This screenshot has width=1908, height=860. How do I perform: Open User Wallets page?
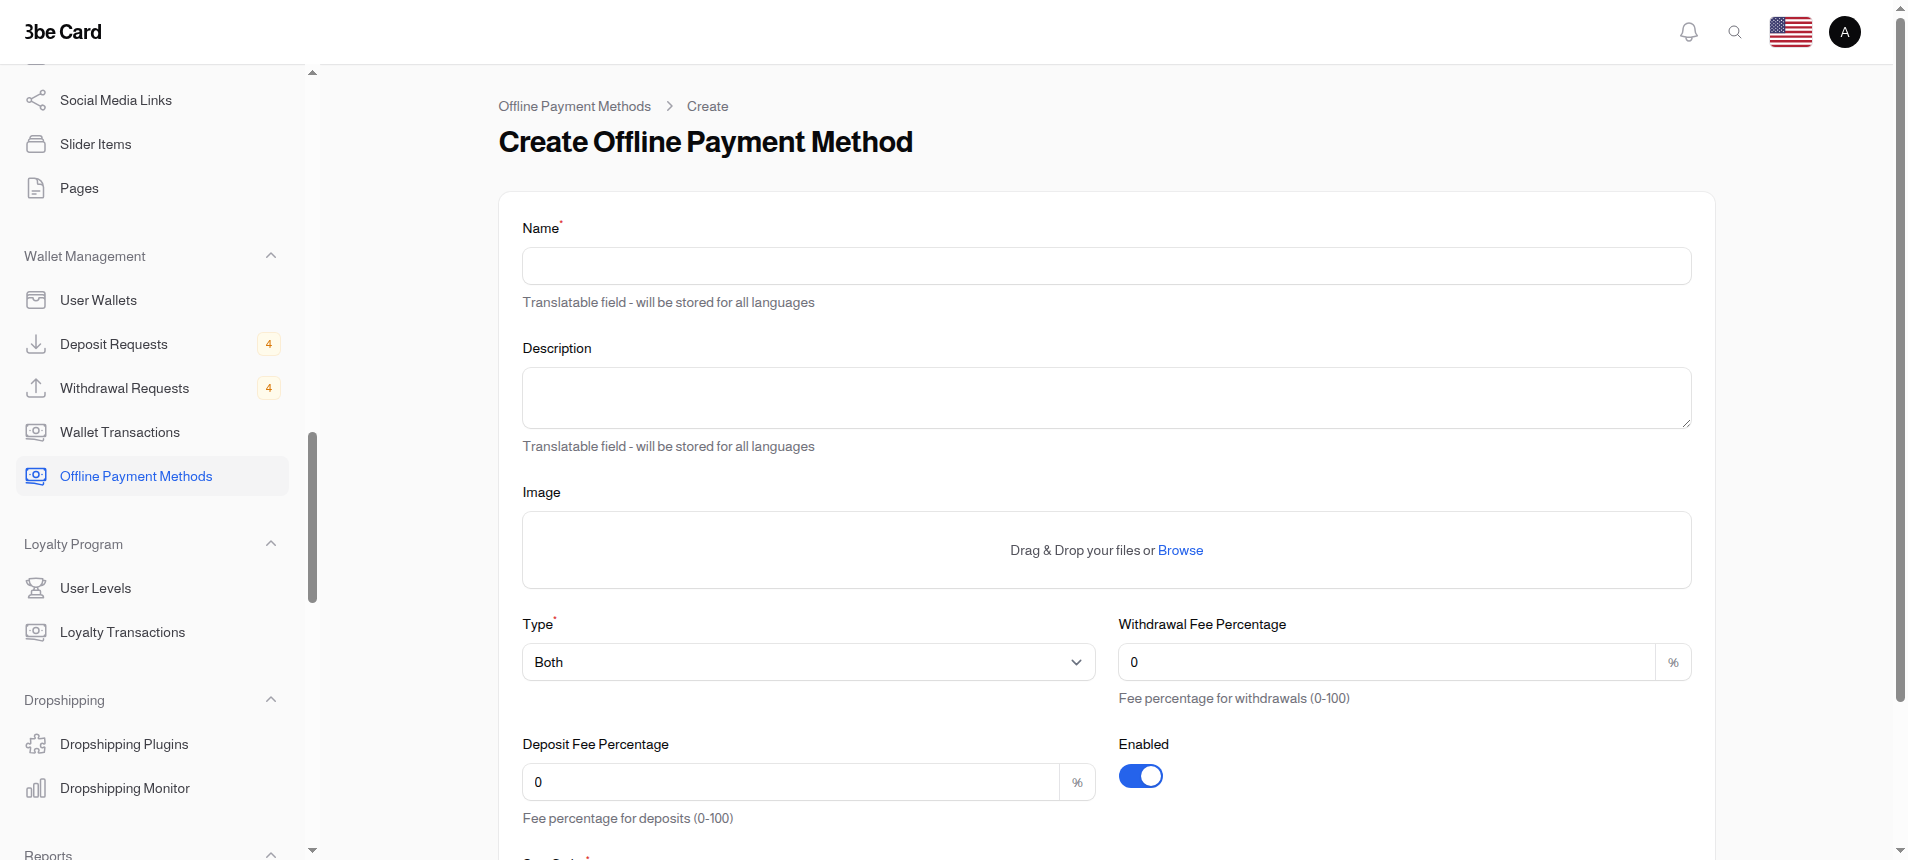pos(152,300)
